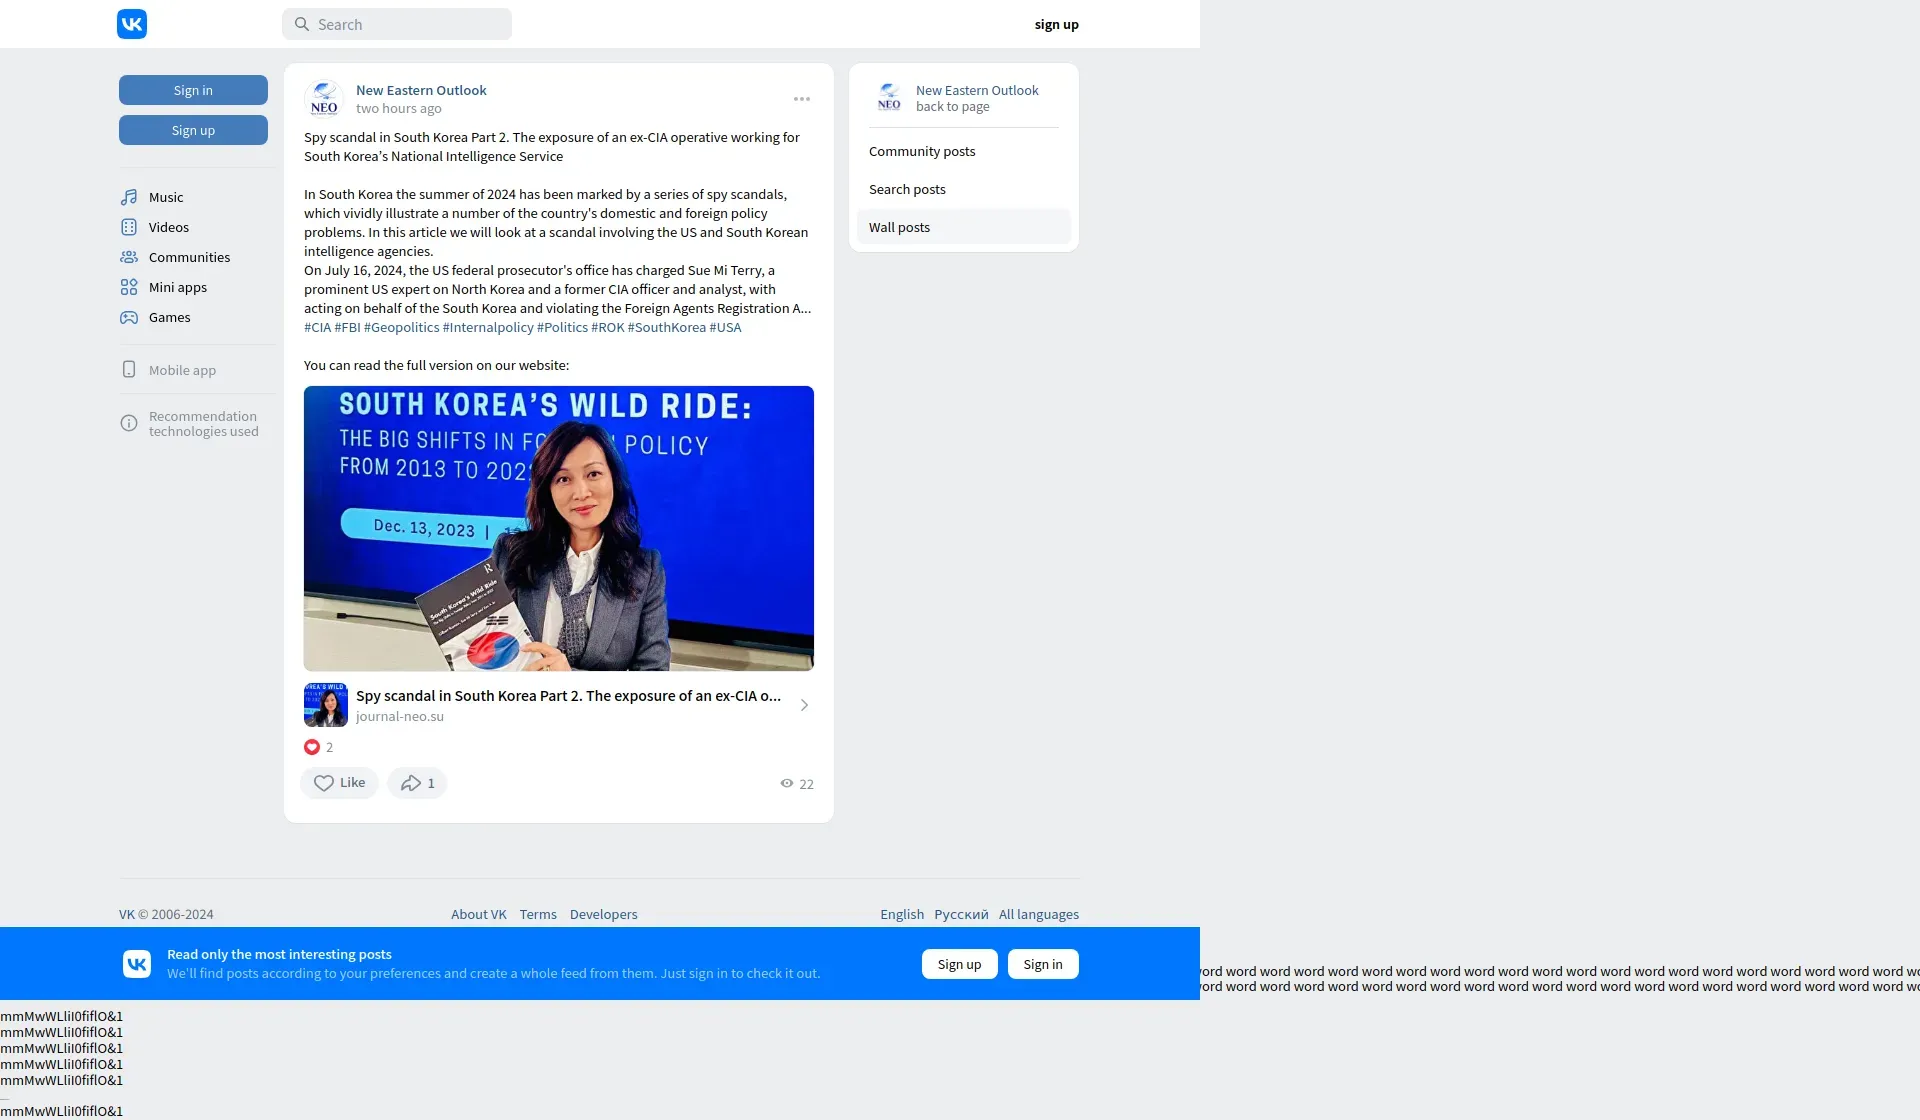Image resolution: width=1920 pixels, height=1120 pixels.
Task: Click the share arrow button
Action: (417, 783)
